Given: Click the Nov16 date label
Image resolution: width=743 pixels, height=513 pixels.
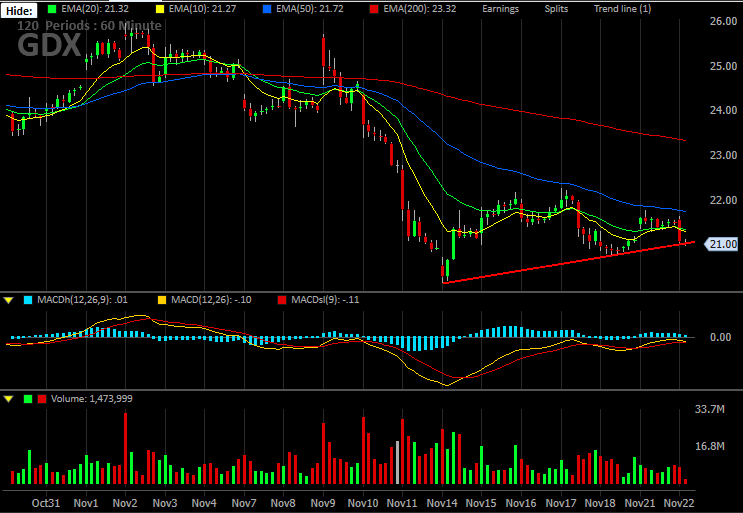Looking at the screenshot, I should (521, 503).
